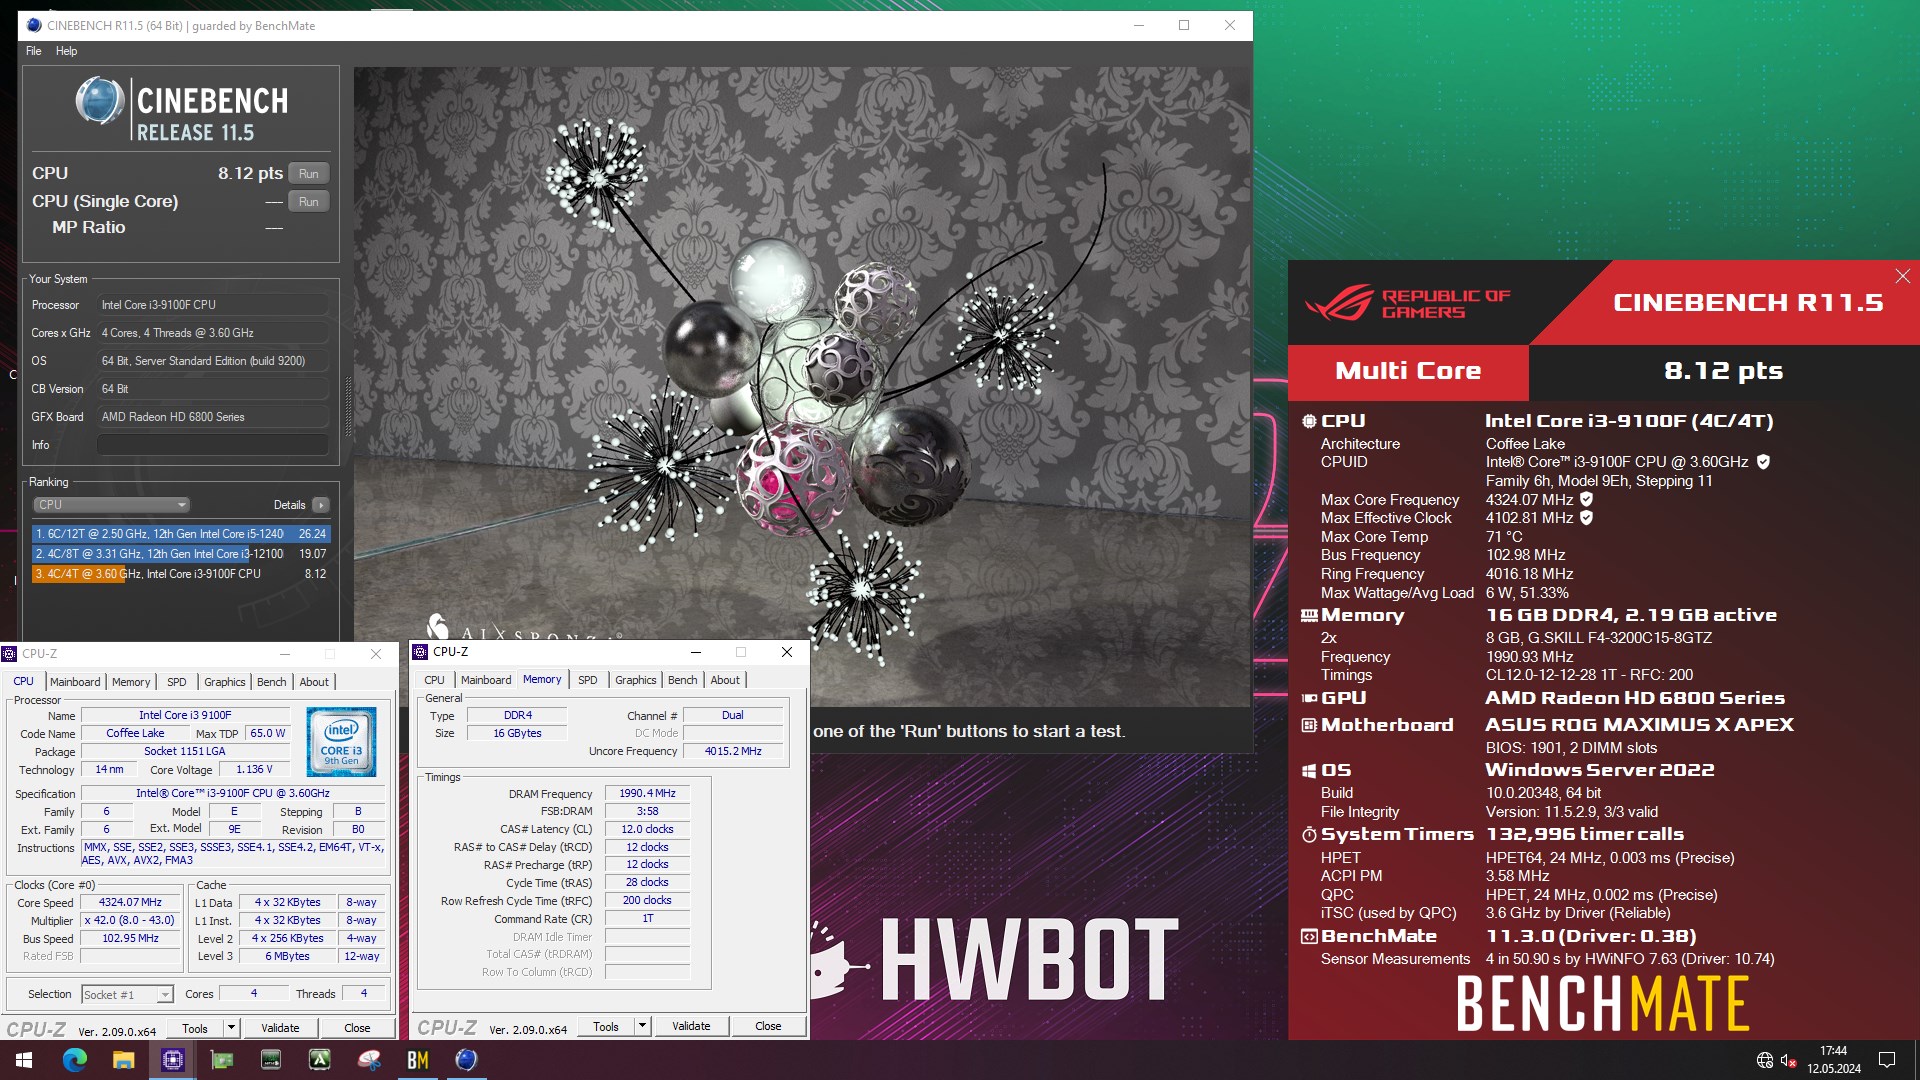Screen dimensions: 1920x1080
Task: Click Tools button in CPU-Z Memory window
Action: click(606, 1026)
